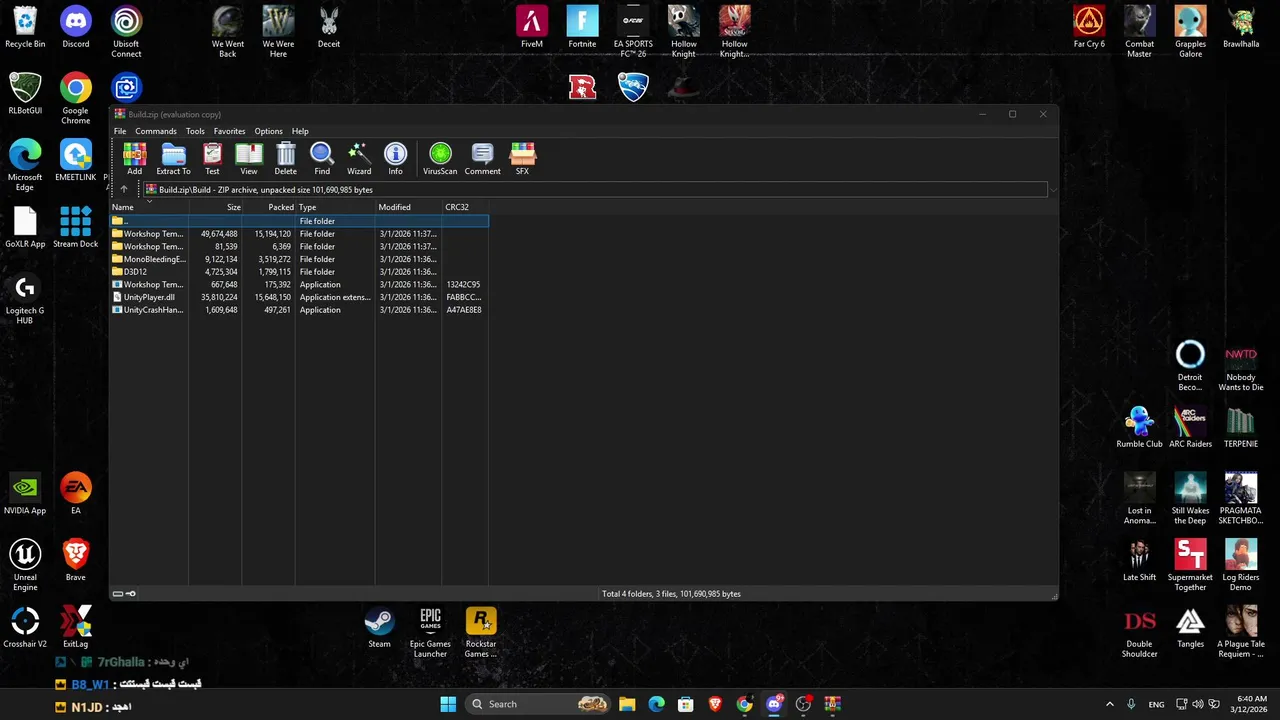
Task: Open the Rockstar Games shortcut
Action: (481, 633)
